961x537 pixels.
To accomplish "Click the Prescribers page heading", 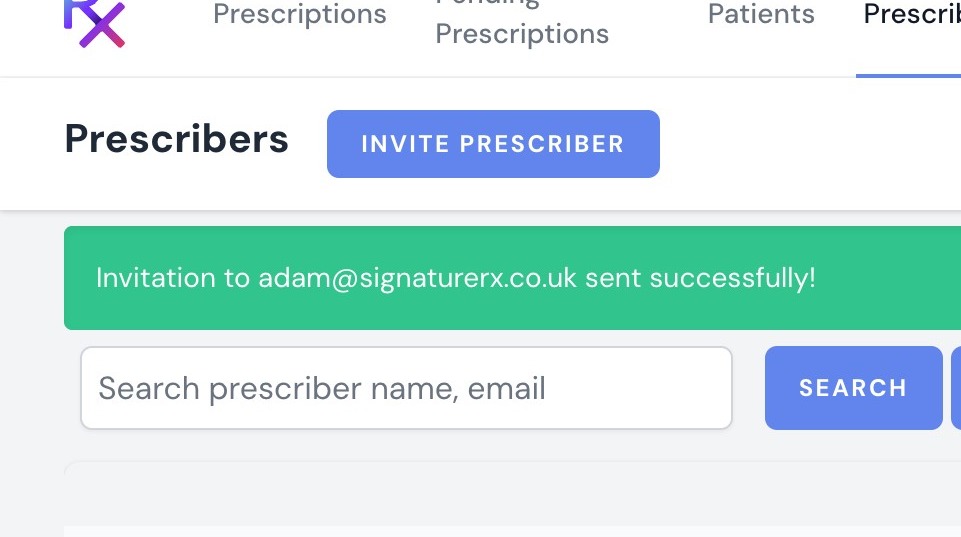I will [x=177, y=140].
